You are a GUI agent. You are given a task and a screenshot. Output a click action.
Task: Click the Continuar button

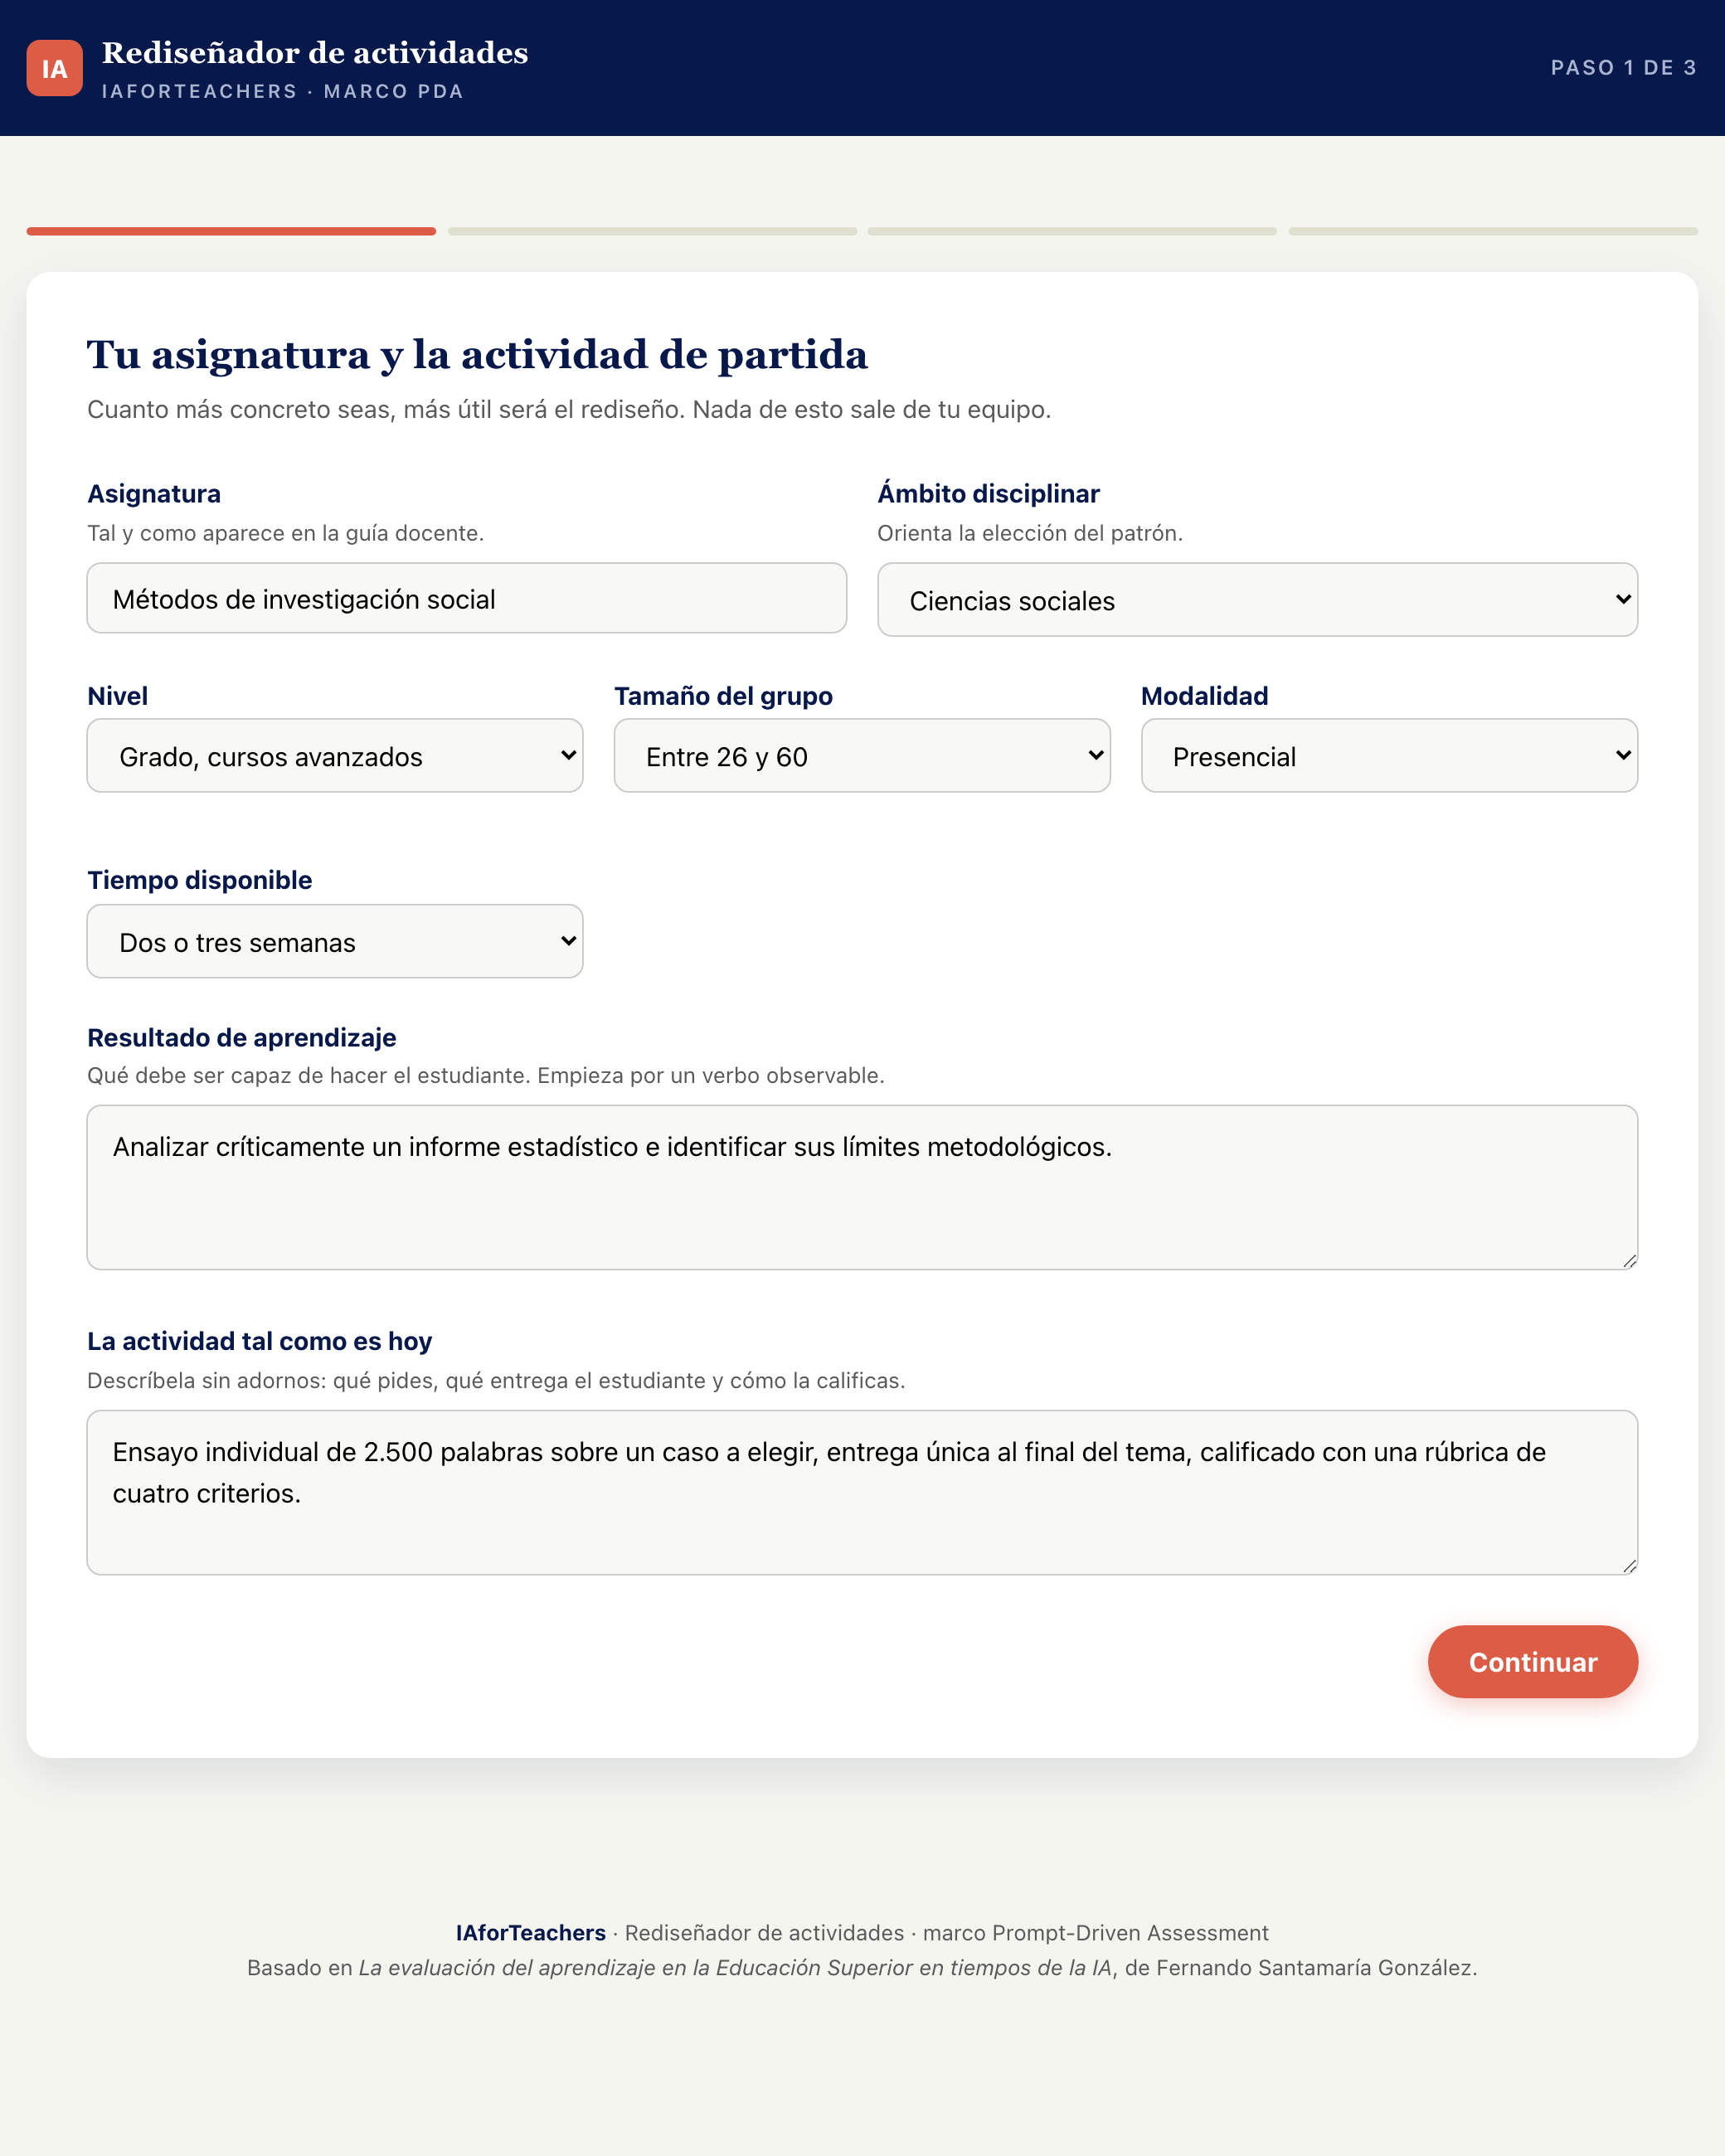click(x=1532, y=1661)
